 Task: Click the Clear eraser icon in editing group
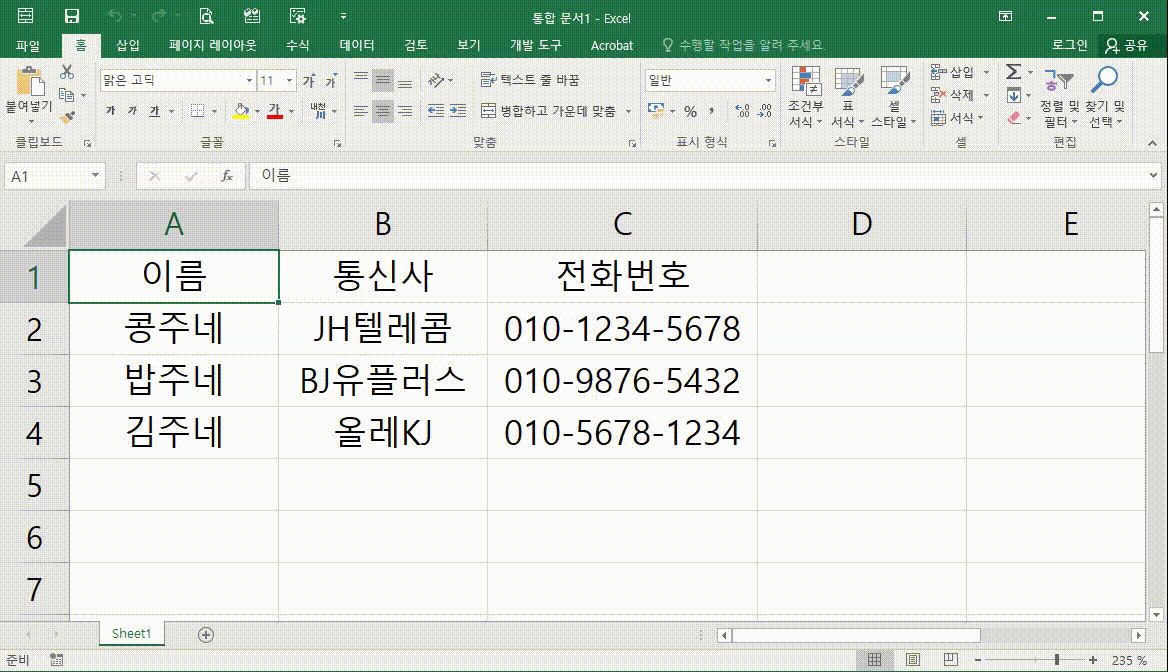[x=1014, y=118]
